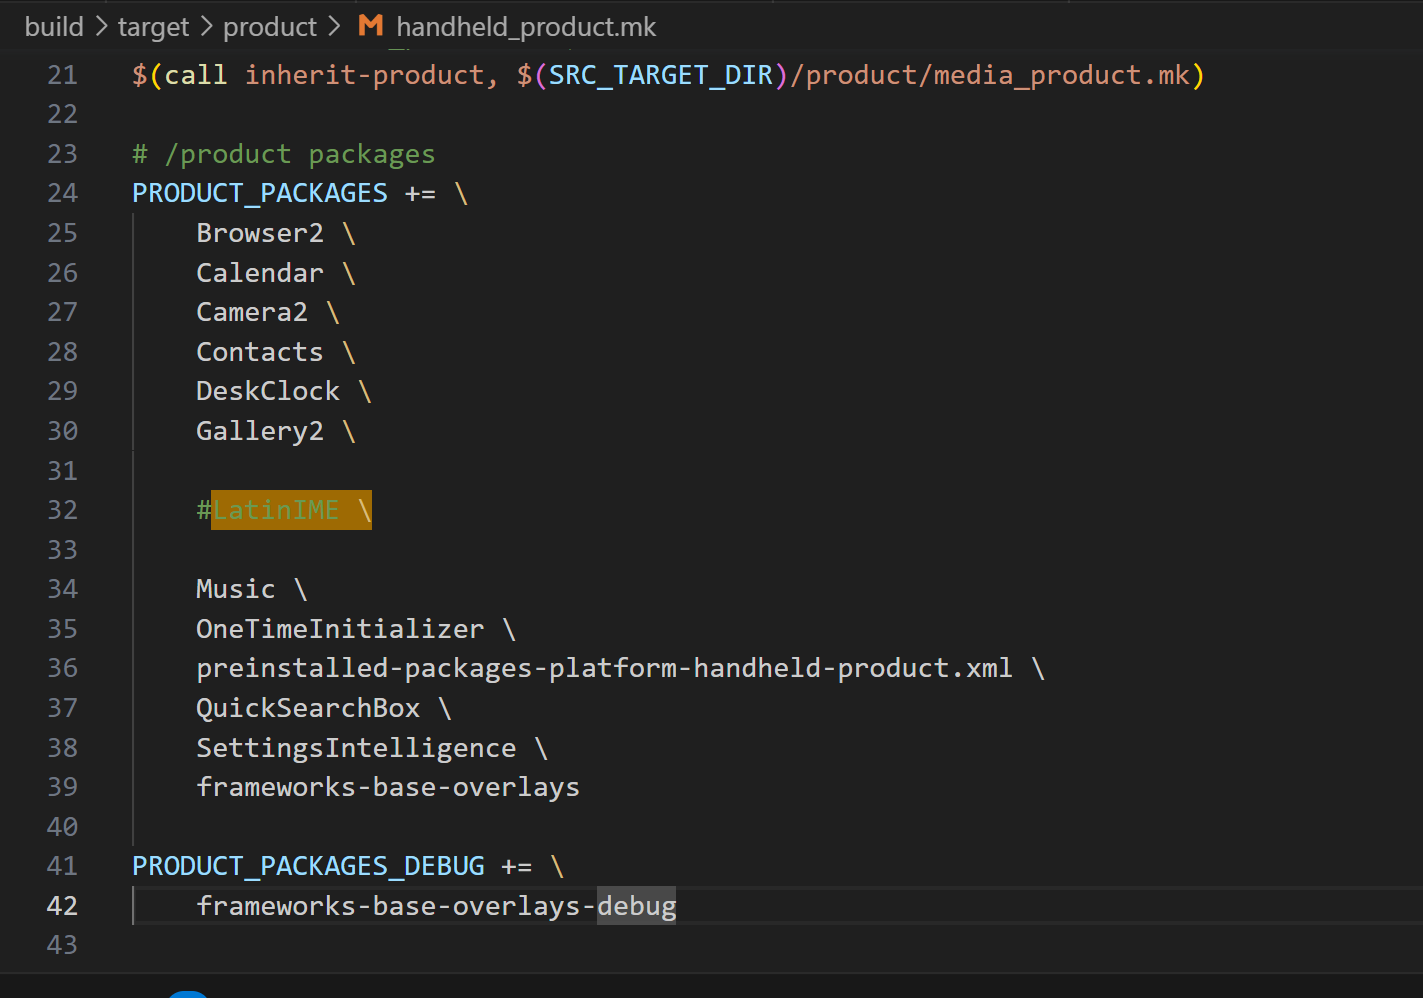Click 'PRODUCT_PACKAGES_DEBUG' on line 41
The width and height of the screenshot is (1423, 998).
[308, 866]
